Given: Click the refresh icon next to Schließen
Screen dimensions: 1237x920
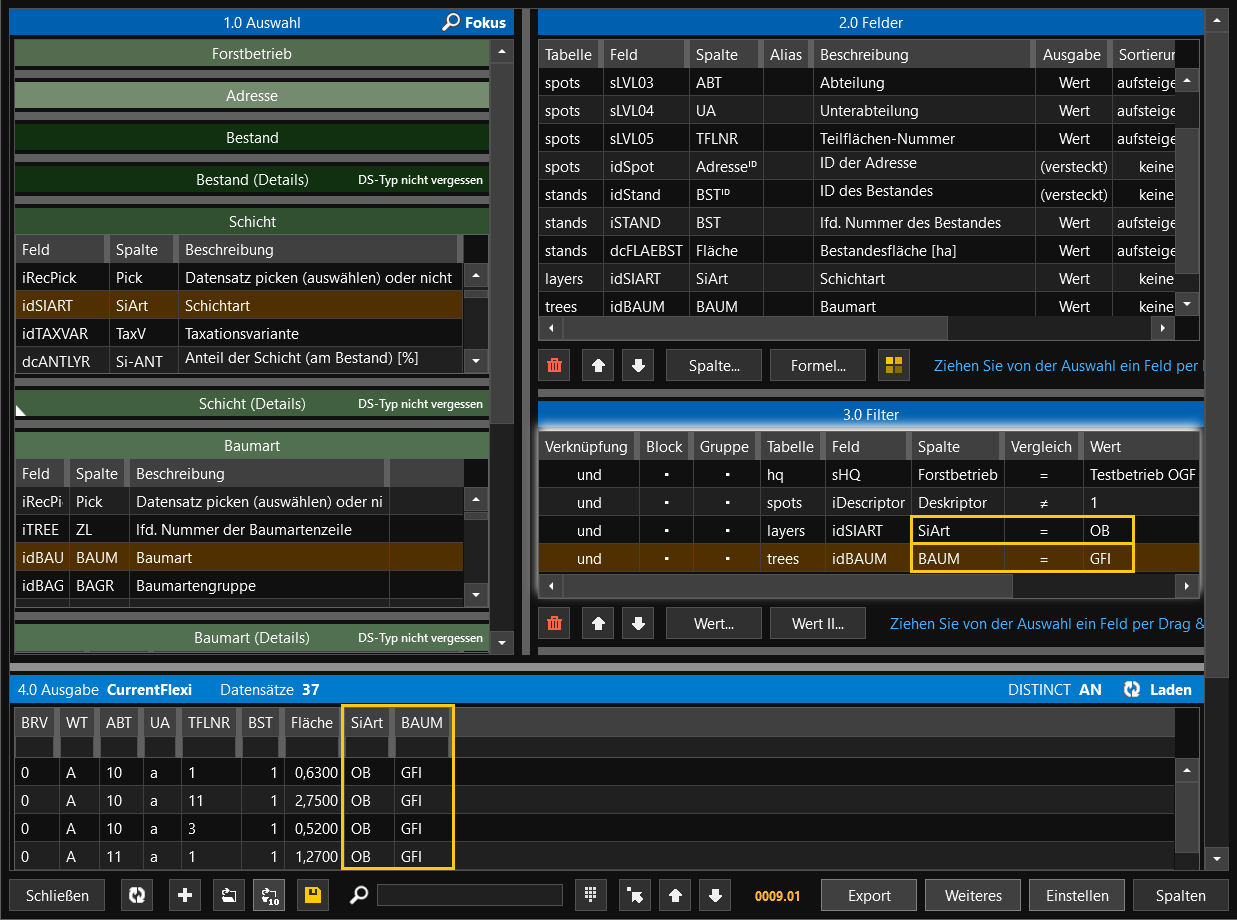Looking at the screenshot, I should pos(137,895).
